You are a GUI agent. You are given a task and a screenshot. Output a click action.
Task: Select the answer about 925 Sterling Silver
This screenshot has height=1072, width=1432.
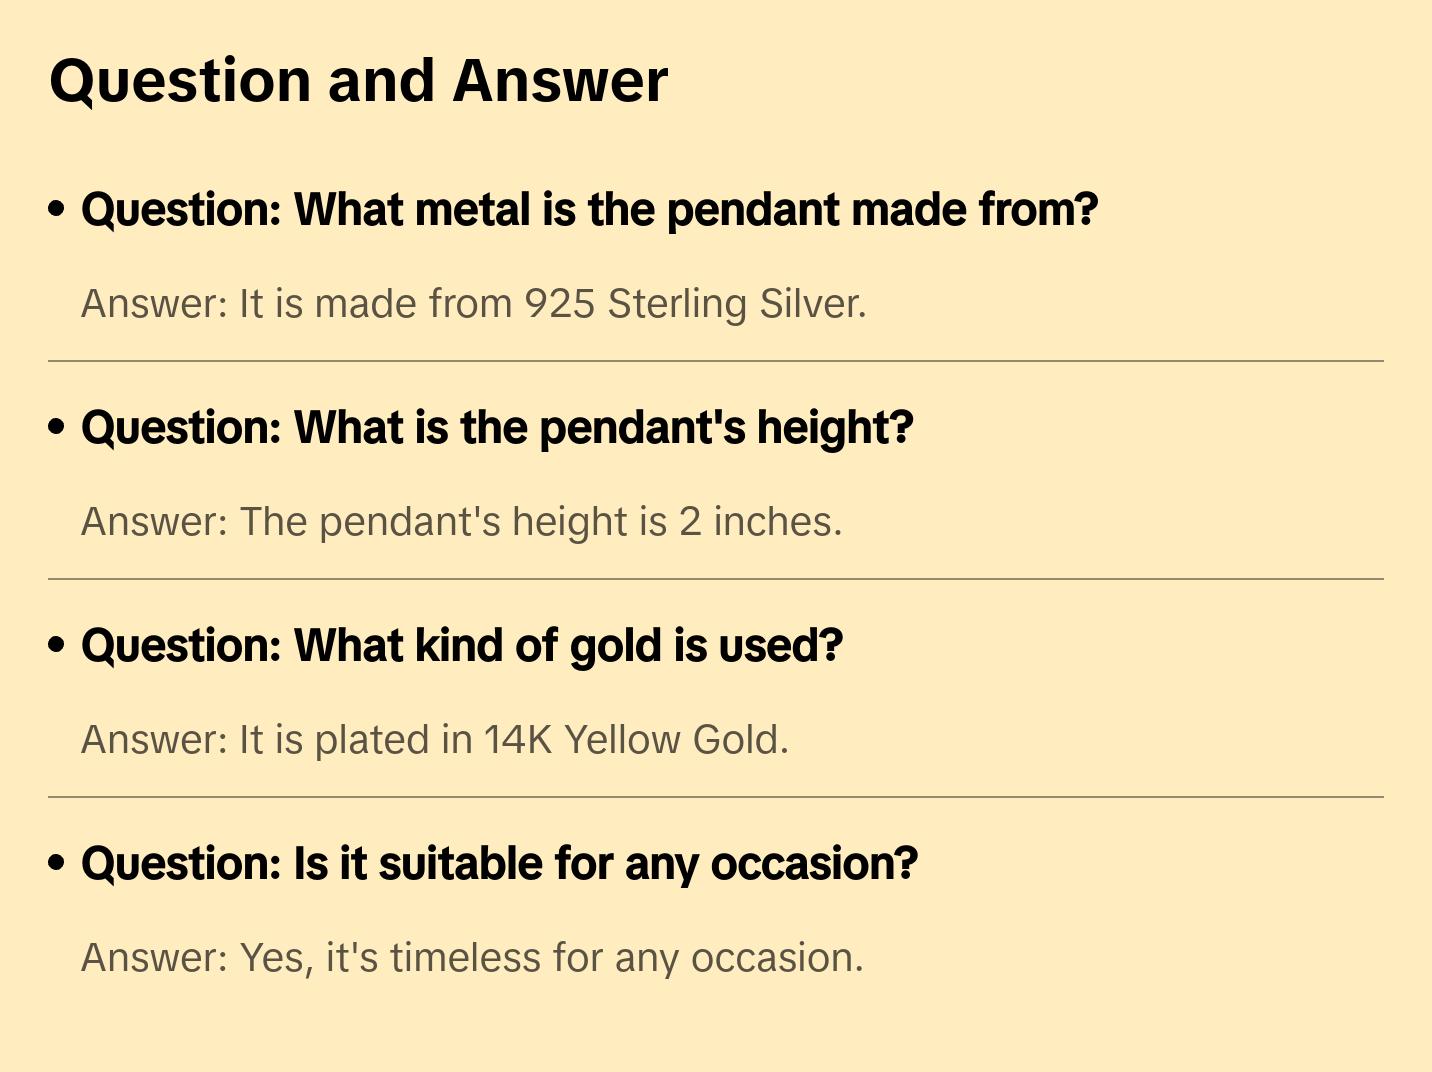point(473,304)
